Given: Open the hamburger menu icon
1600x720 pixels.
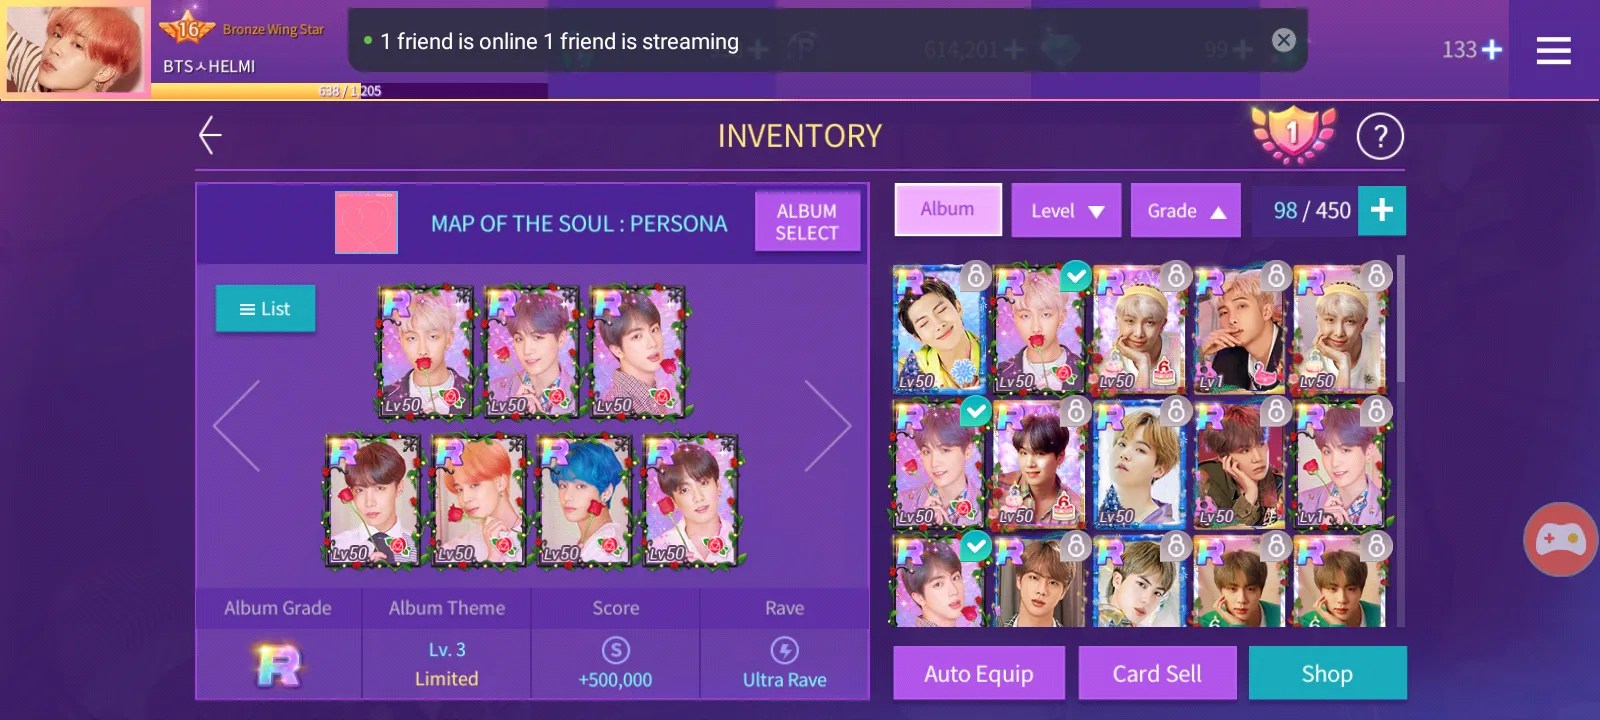Looking at the screenshot, I should (x=1553, y=50).
